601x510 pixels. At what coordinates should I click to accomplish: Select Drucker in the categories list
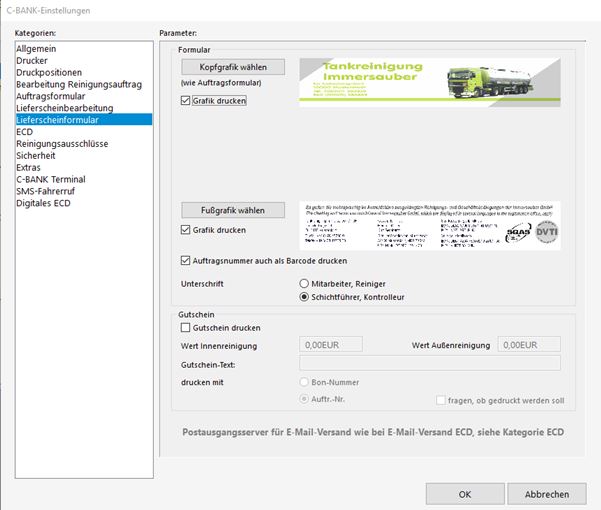click(x=34, y=59)
